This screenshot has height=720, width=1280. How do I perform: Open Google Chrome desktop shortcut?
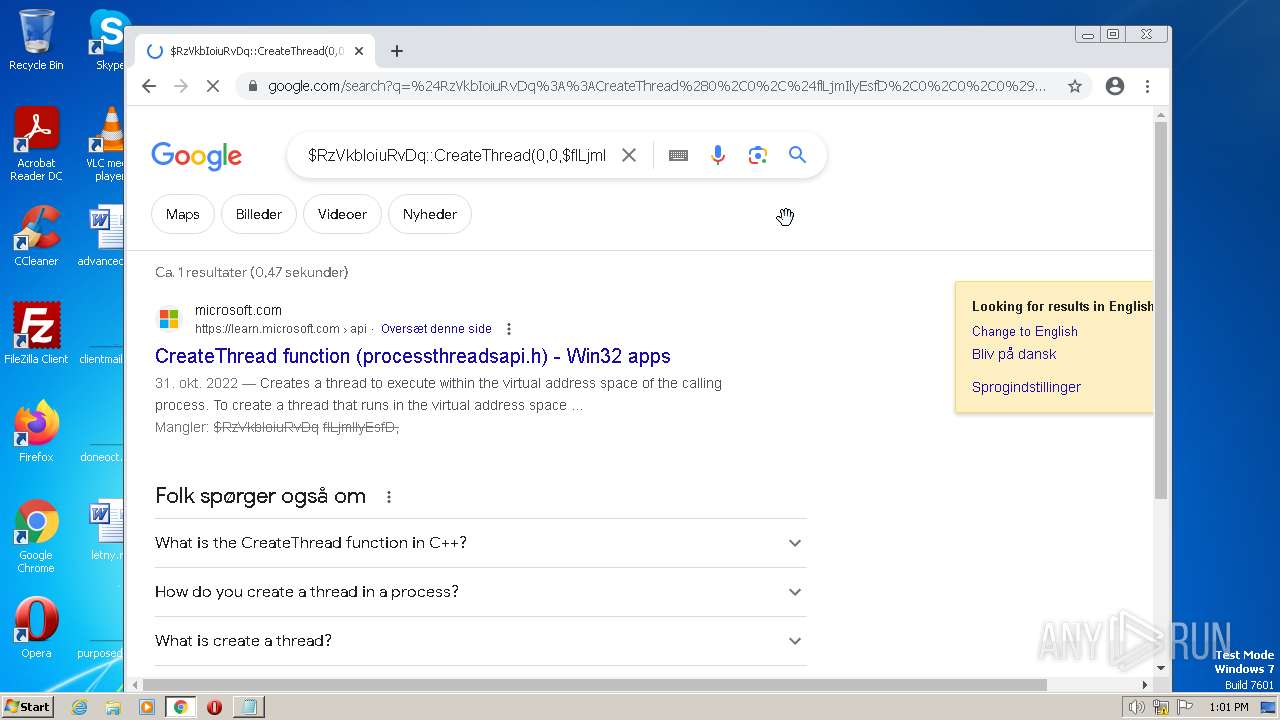(x=36, y=537)
